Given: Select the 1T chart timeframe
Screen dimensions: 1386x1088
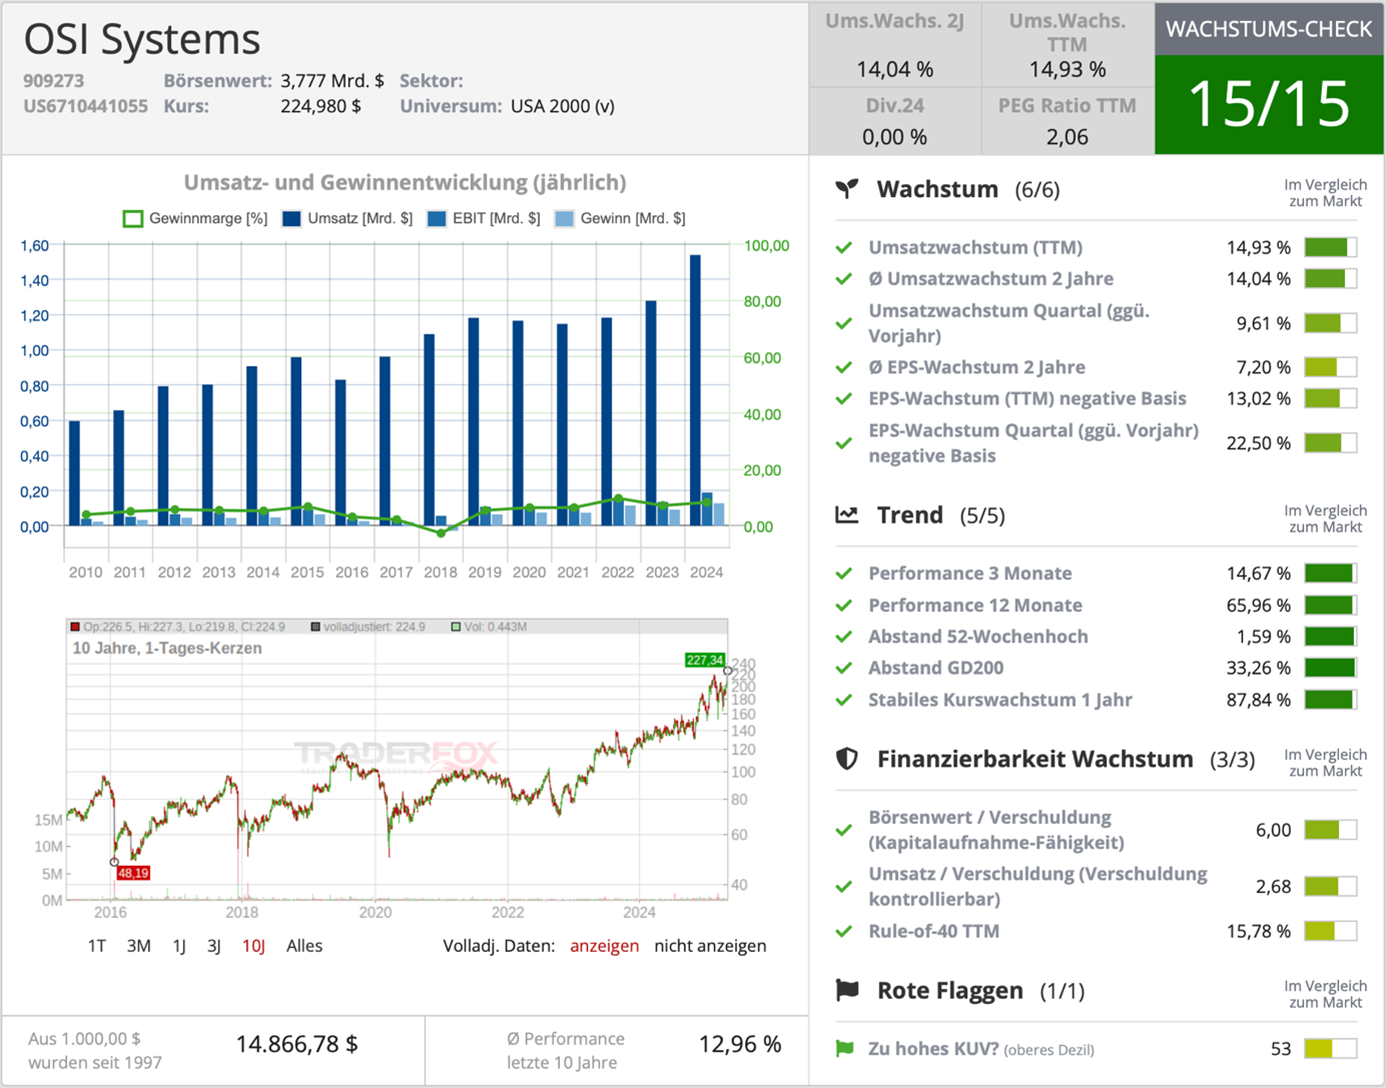Looking at the screenshot, I should (97, 946).
